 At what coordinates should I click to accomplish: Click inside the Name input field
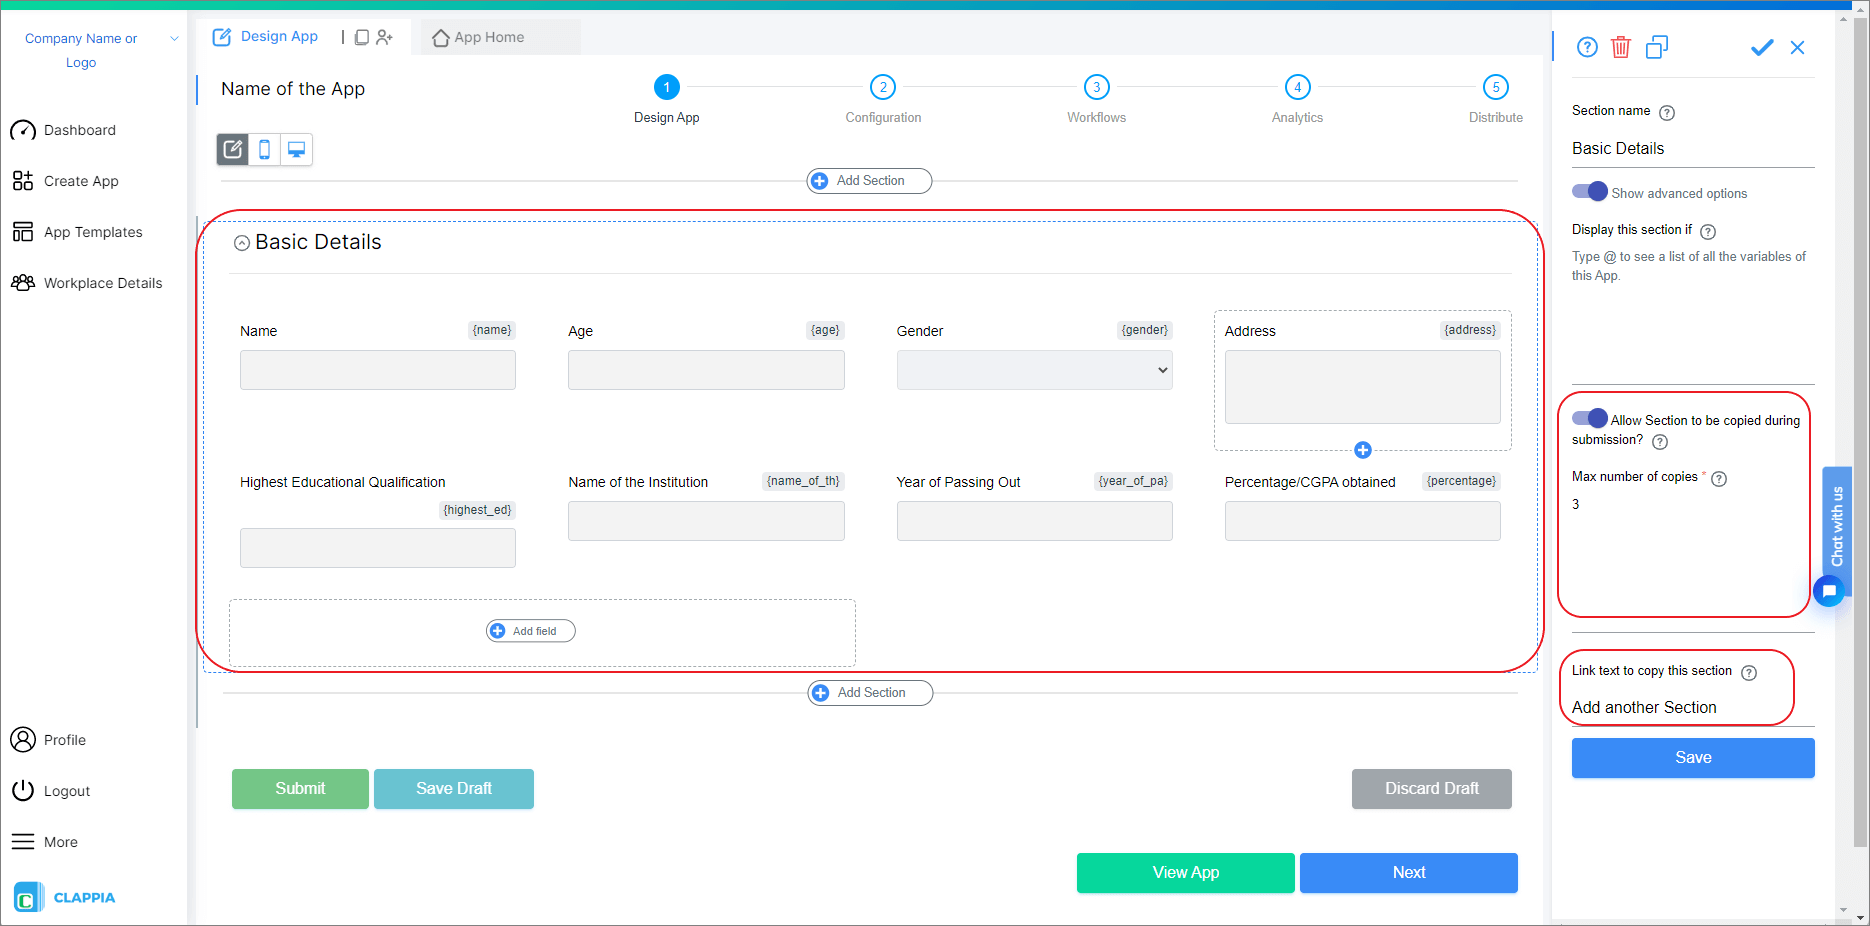(x=377, y=370)
